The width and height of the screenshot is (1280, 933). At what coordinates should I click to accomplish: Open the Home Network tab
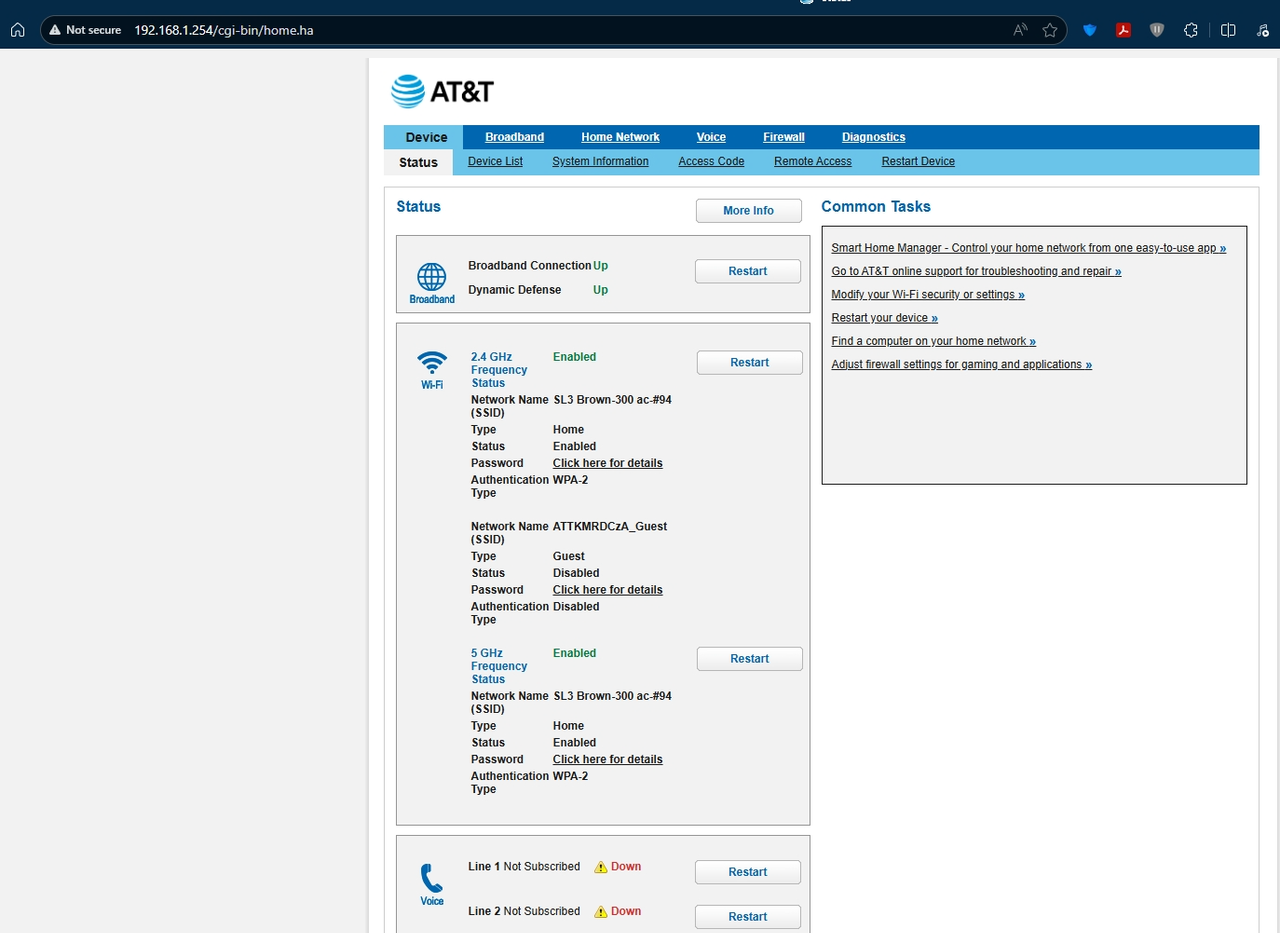pos(620,137)
